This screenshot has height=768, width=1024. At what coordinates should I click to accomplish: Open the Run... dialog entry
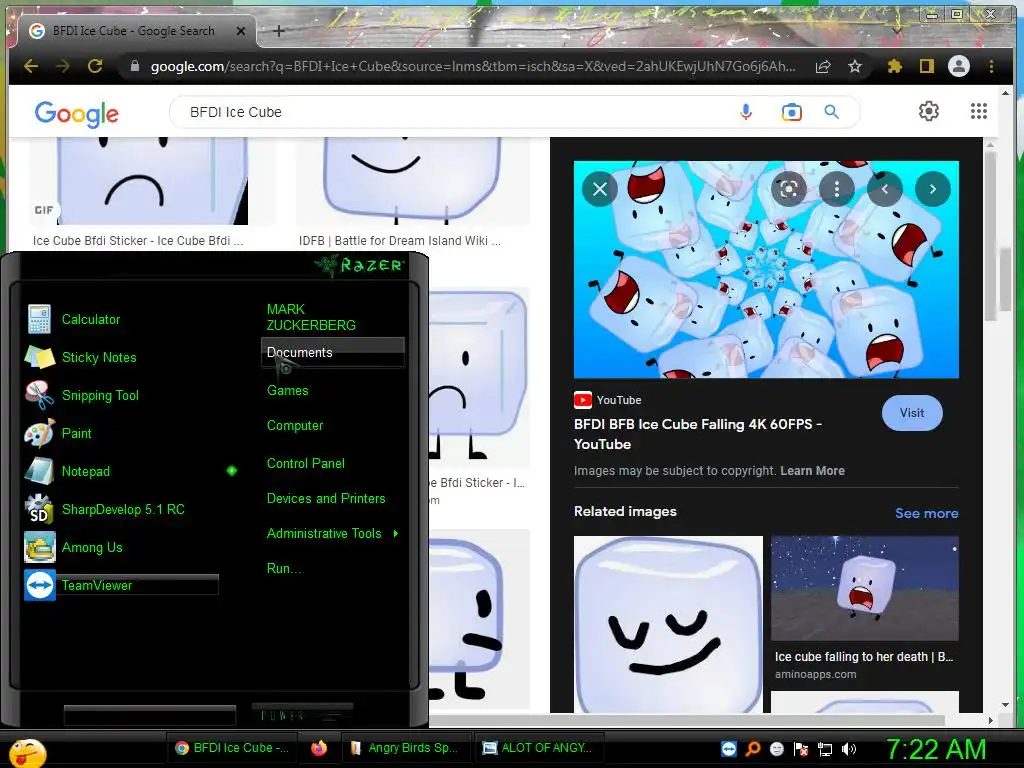click(285, 568)
